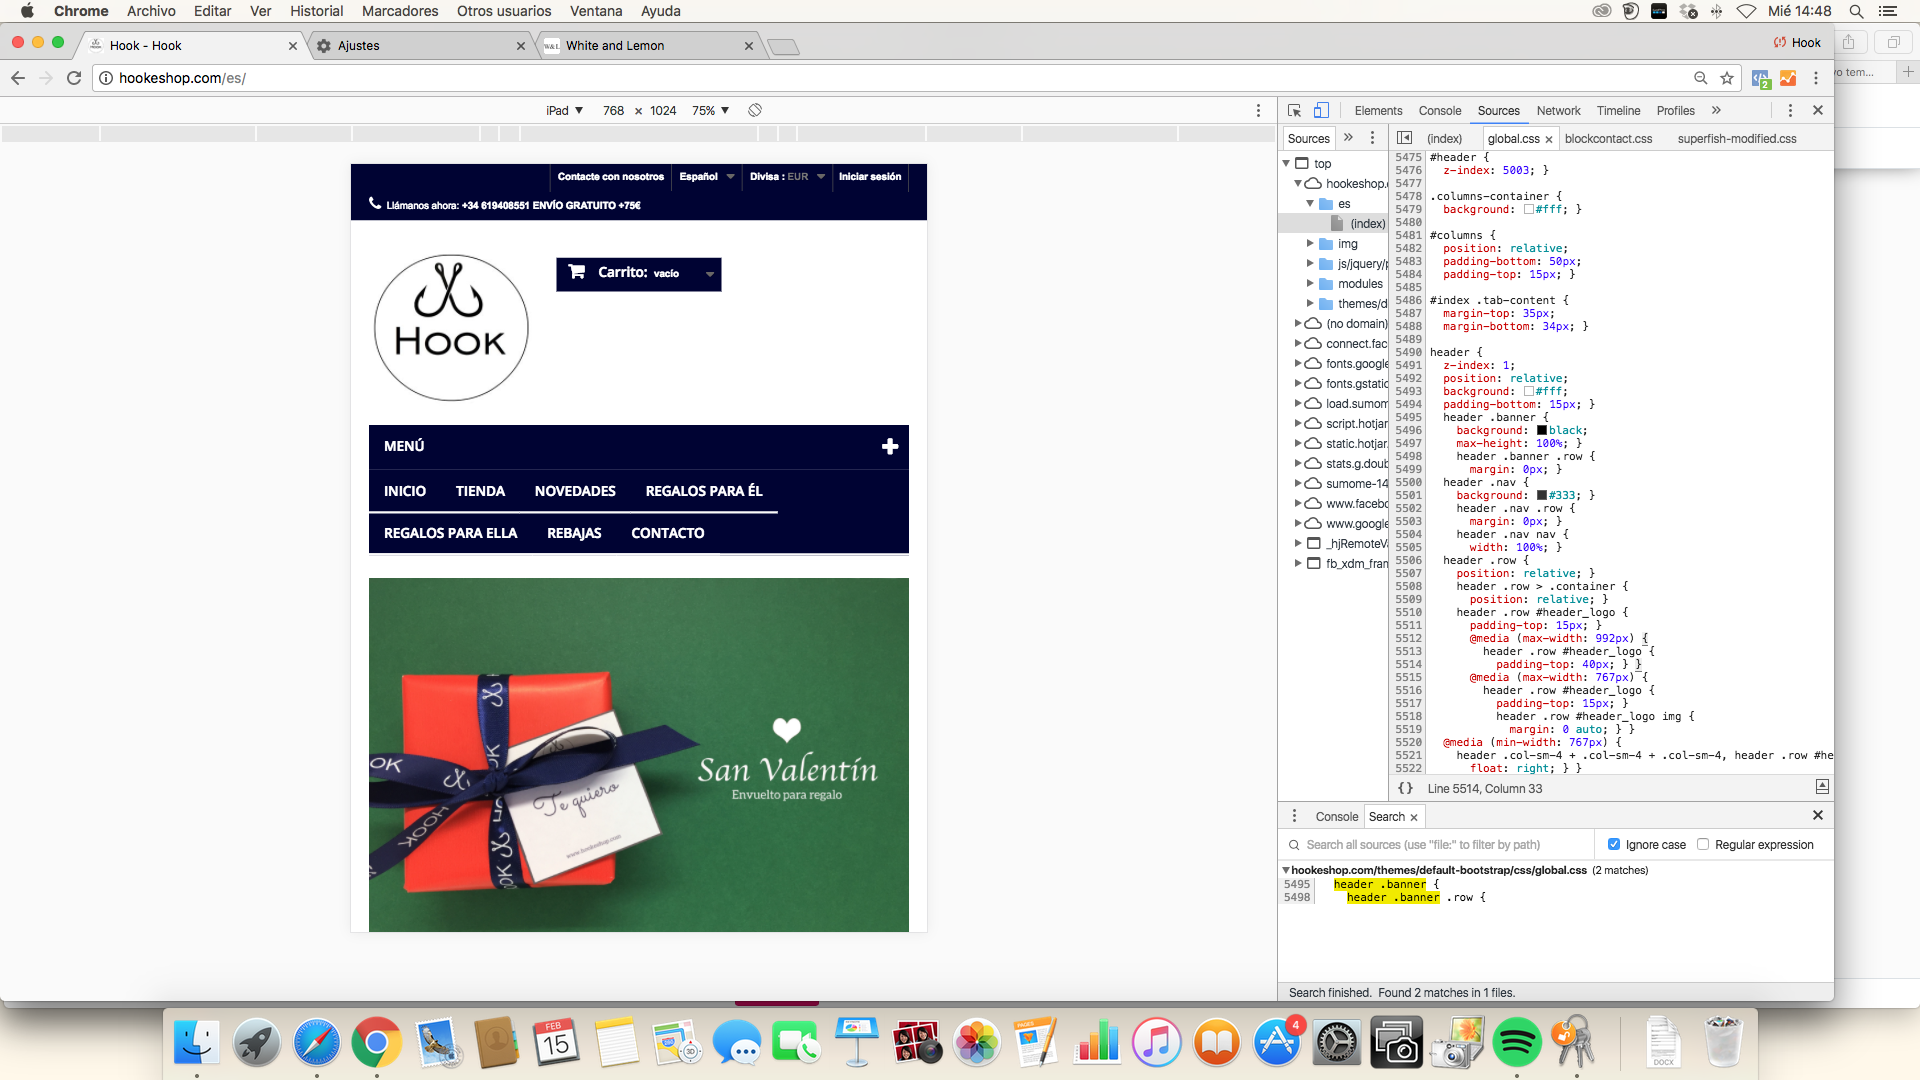The height and width of the screenshot is (1080, 1920).
Task: Click the inspect element picker icon
Action: click(x=1294, y=111)
